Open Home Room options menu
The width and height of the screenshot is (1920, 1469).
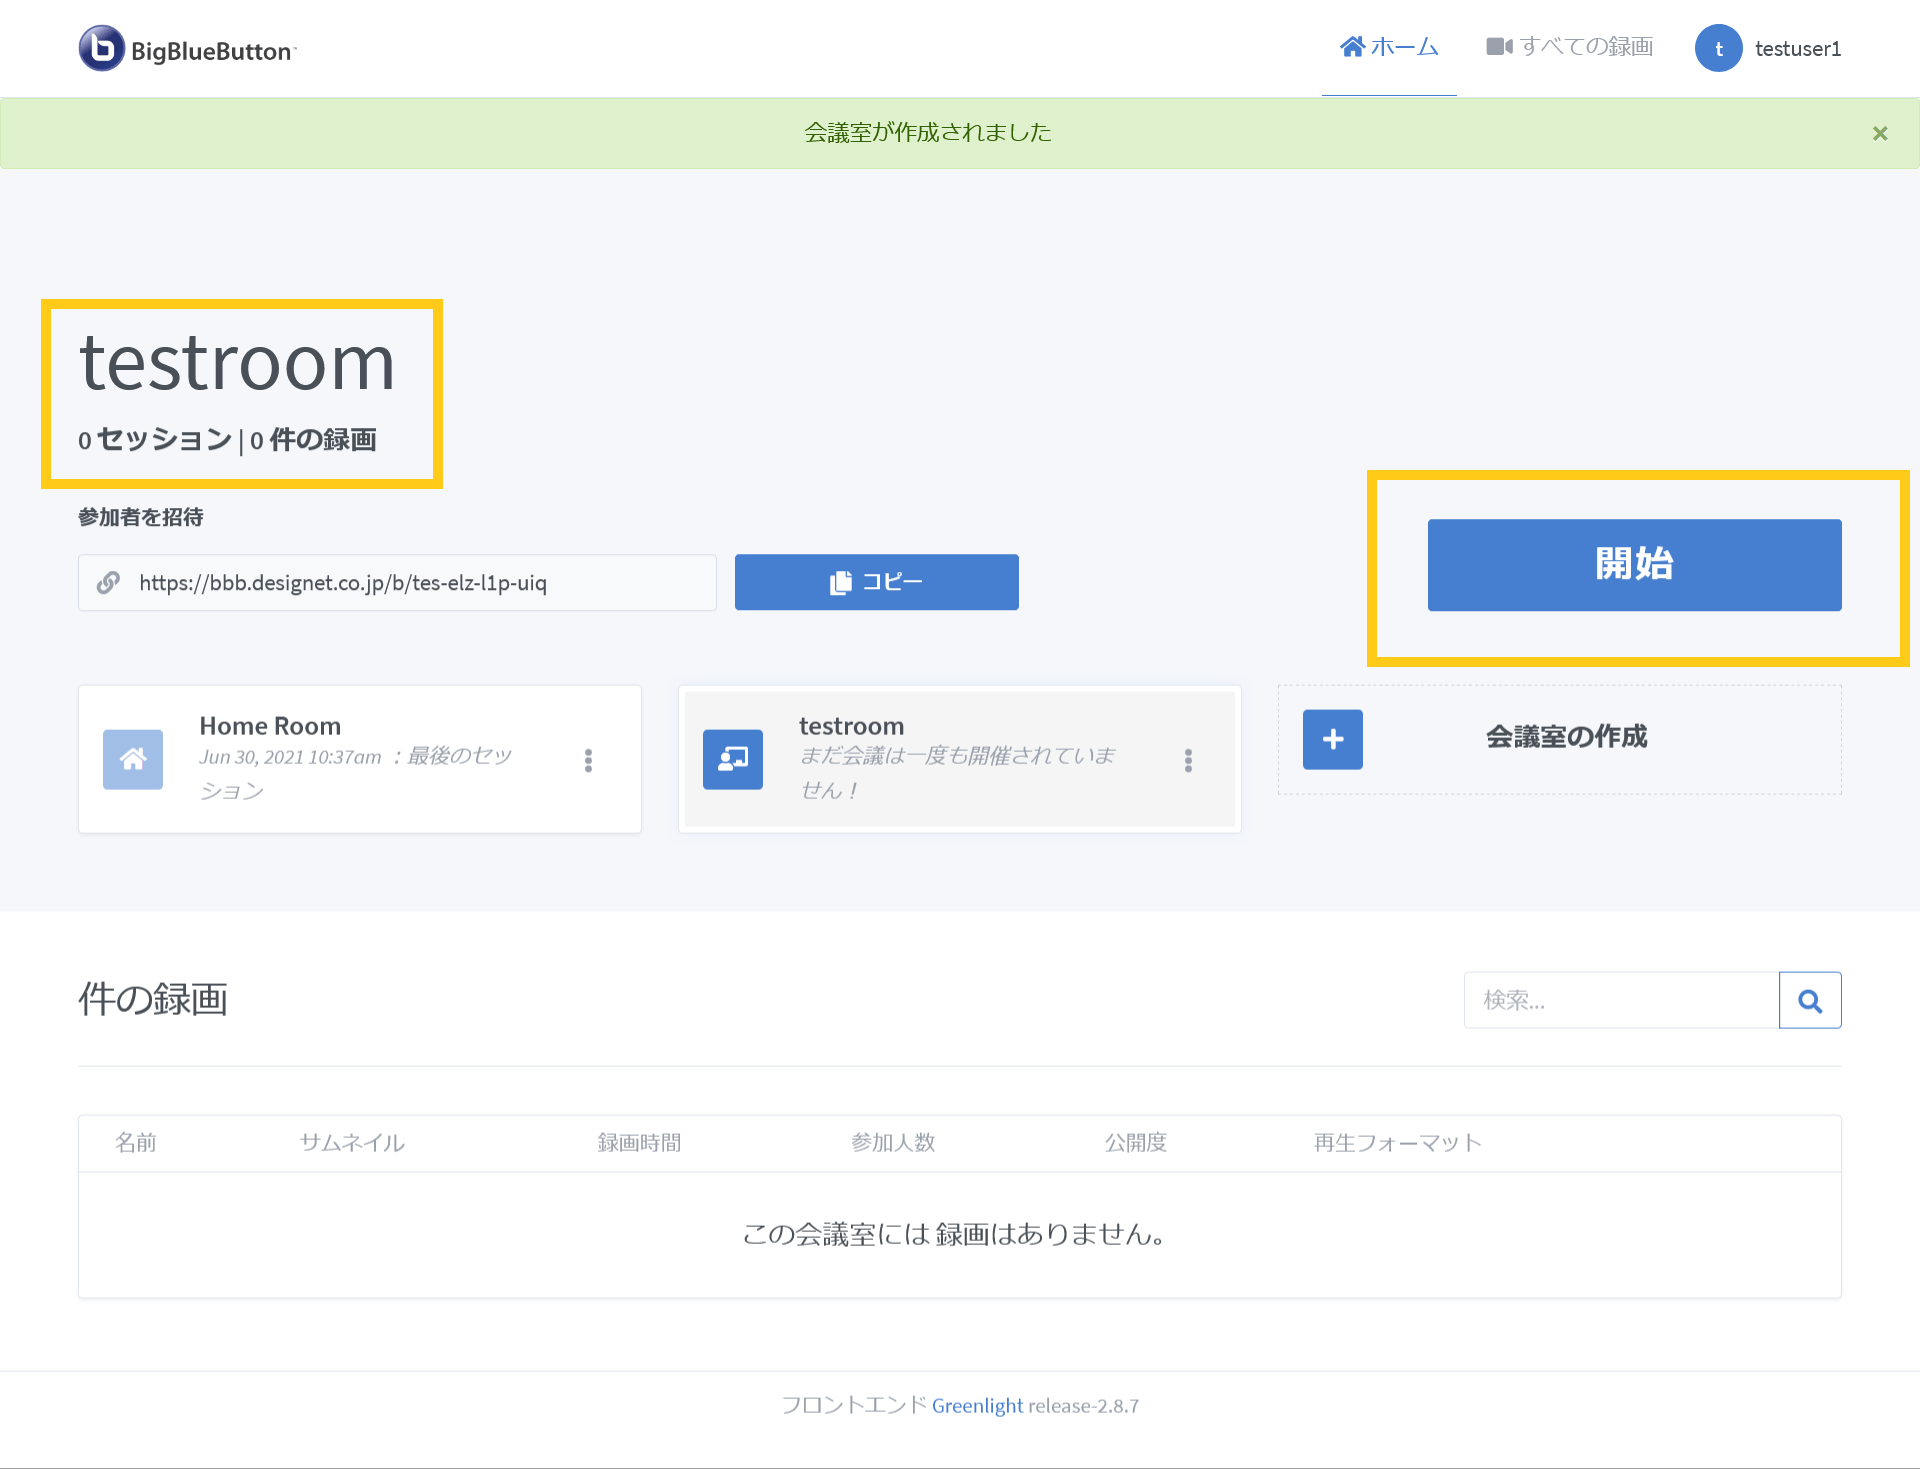click(x=588, y=760)
